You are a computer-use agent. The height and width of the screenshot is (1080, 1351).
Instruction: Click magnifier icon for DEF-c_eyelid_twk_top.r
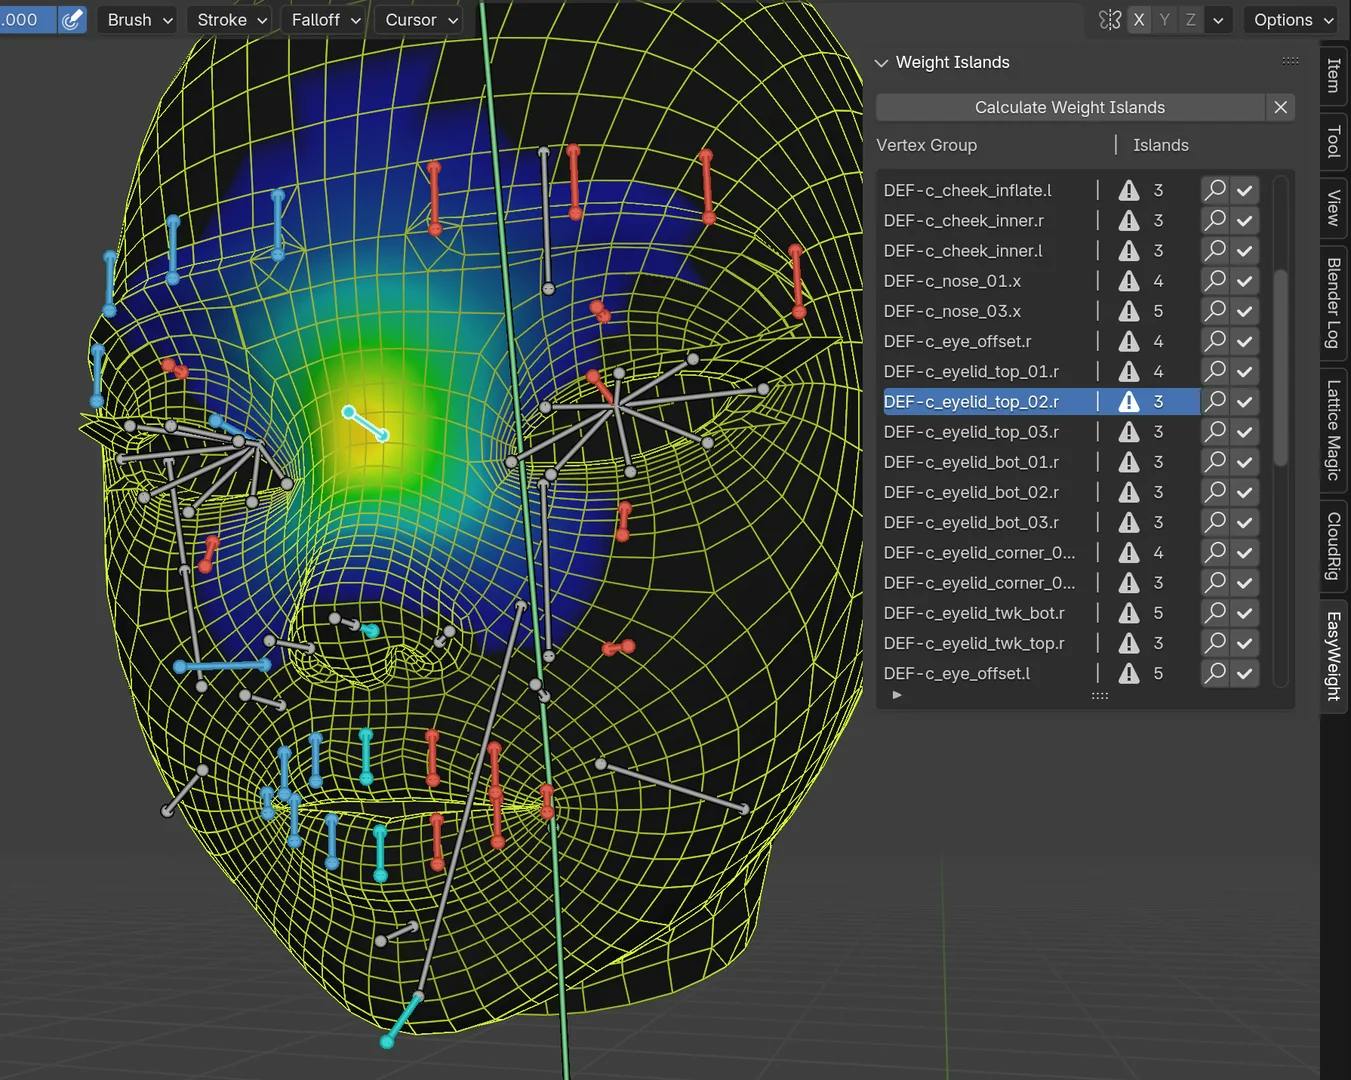[x=1214, y=643]
